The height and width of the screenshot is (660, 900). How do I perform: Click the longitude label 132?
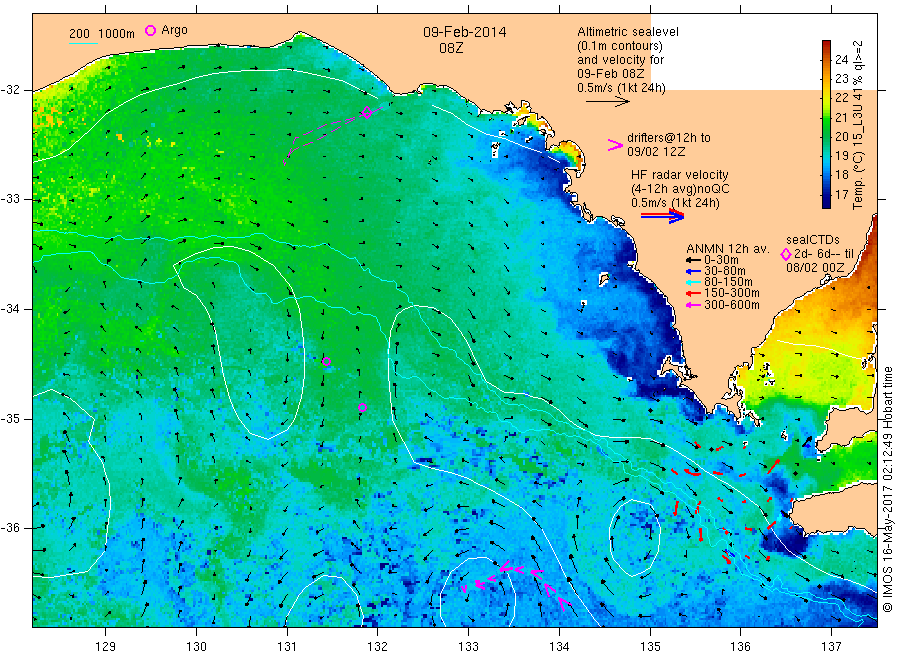(x=378, y=647)
